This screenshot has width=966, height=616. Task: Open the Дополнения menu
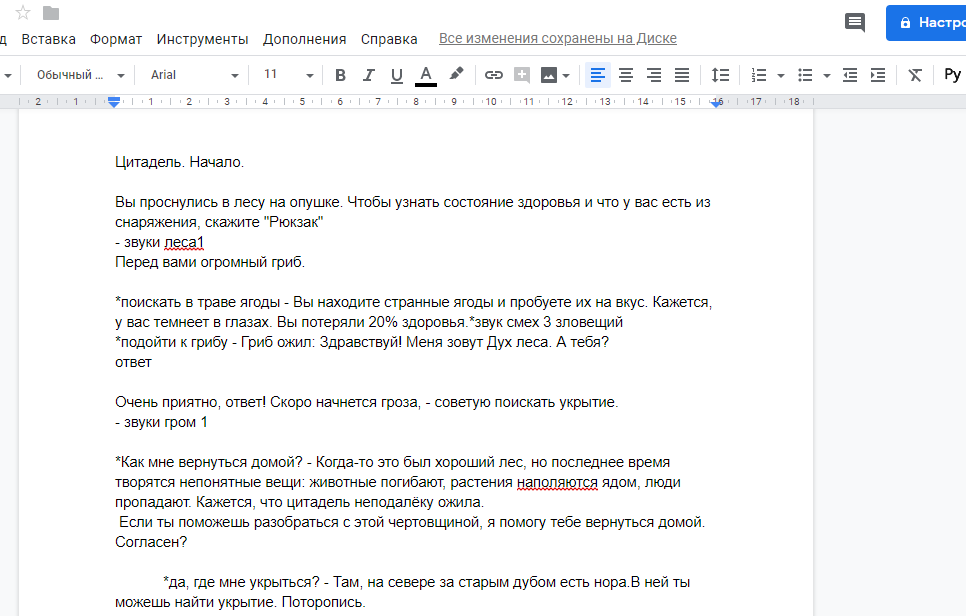pyautogui.click(x=304, y=39)
